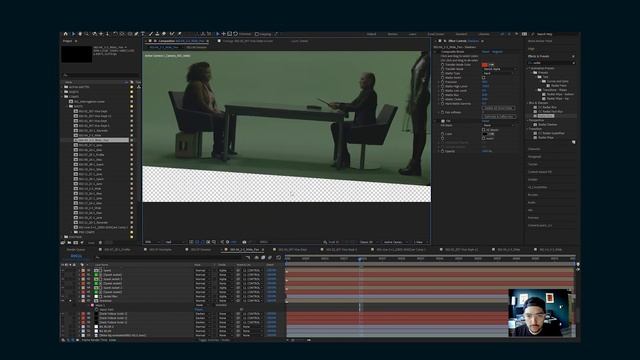Select the Eraser tool
This screenshot has height=360, width=640.
click(x=164, y=34)
